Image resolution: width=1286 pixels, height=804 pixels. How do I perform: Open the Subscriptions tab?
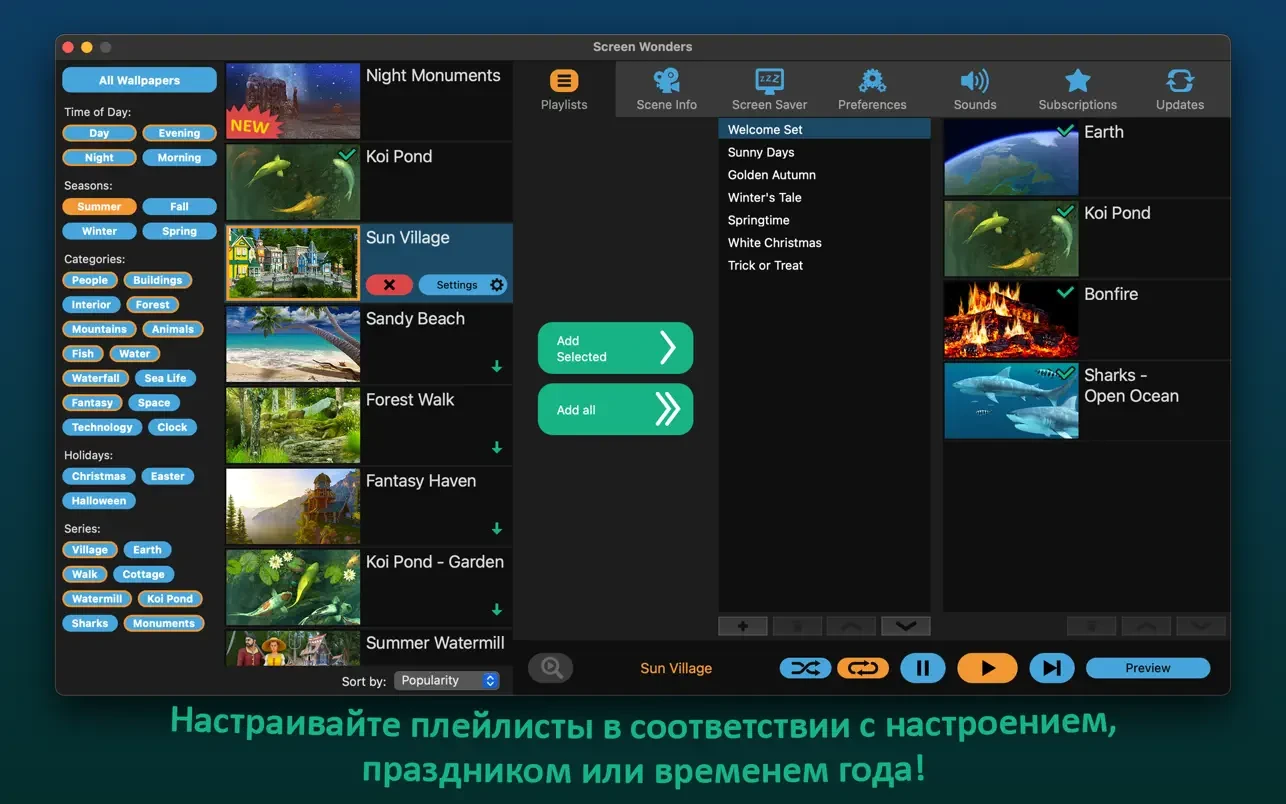[x=1077, y=90]
